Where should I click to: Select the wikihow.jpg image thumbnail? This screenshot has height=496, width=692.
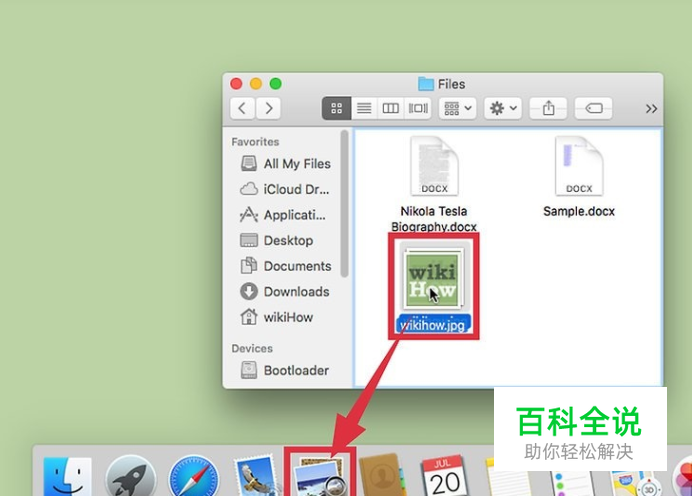[x=433, y=278]
